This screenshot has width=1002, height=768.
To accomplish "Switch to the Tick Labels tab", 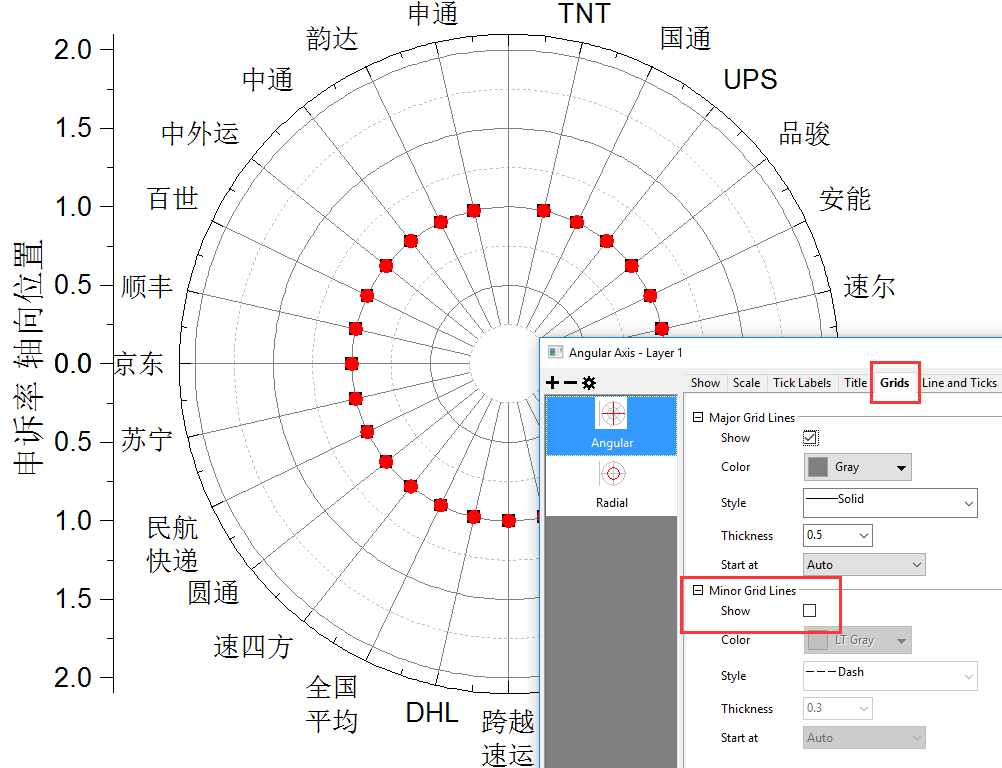I will click(x=802, y=382).
